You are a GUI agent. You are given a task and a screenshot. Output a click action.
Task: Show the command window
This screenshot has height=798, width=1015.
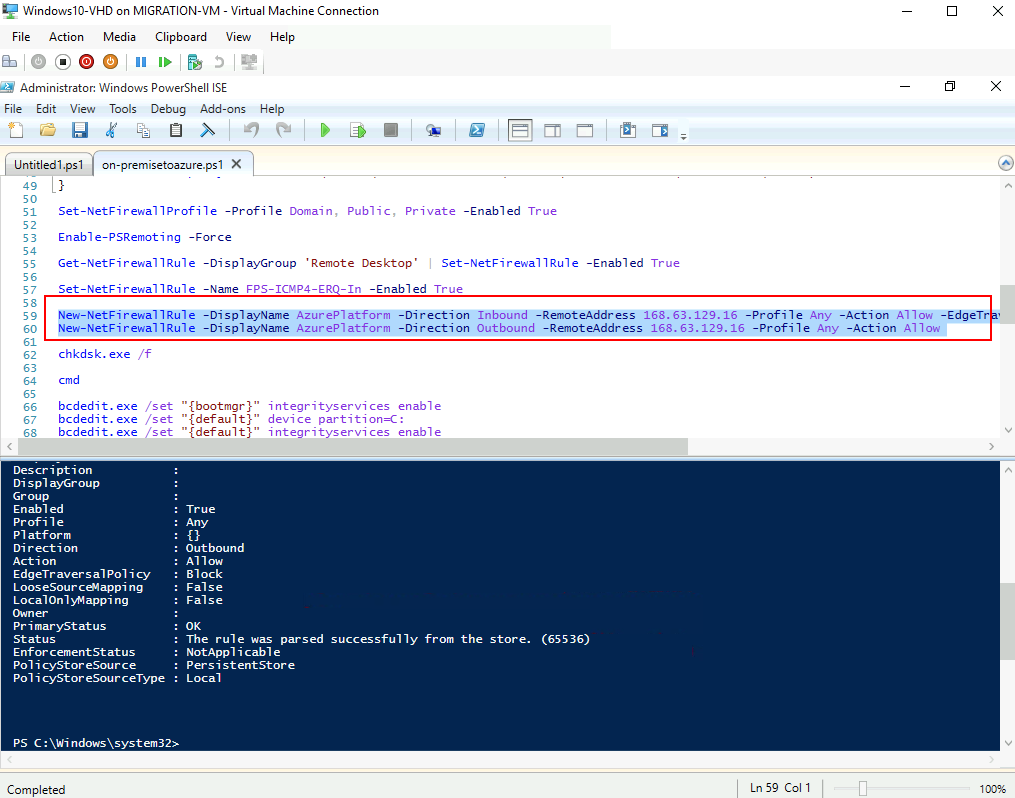click(627, 130)
